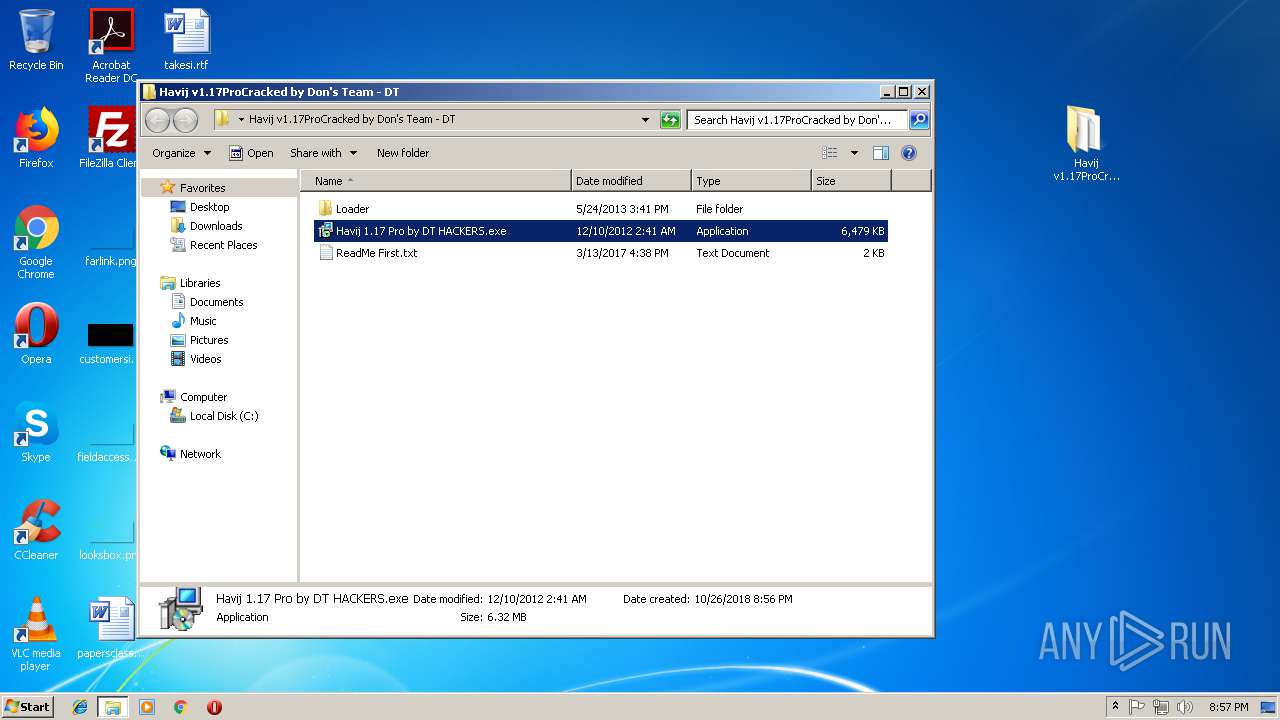Viewport: 1280px width, 720px height.
Task: Open Chrome from the taskbar
Action: pos(180,707)
